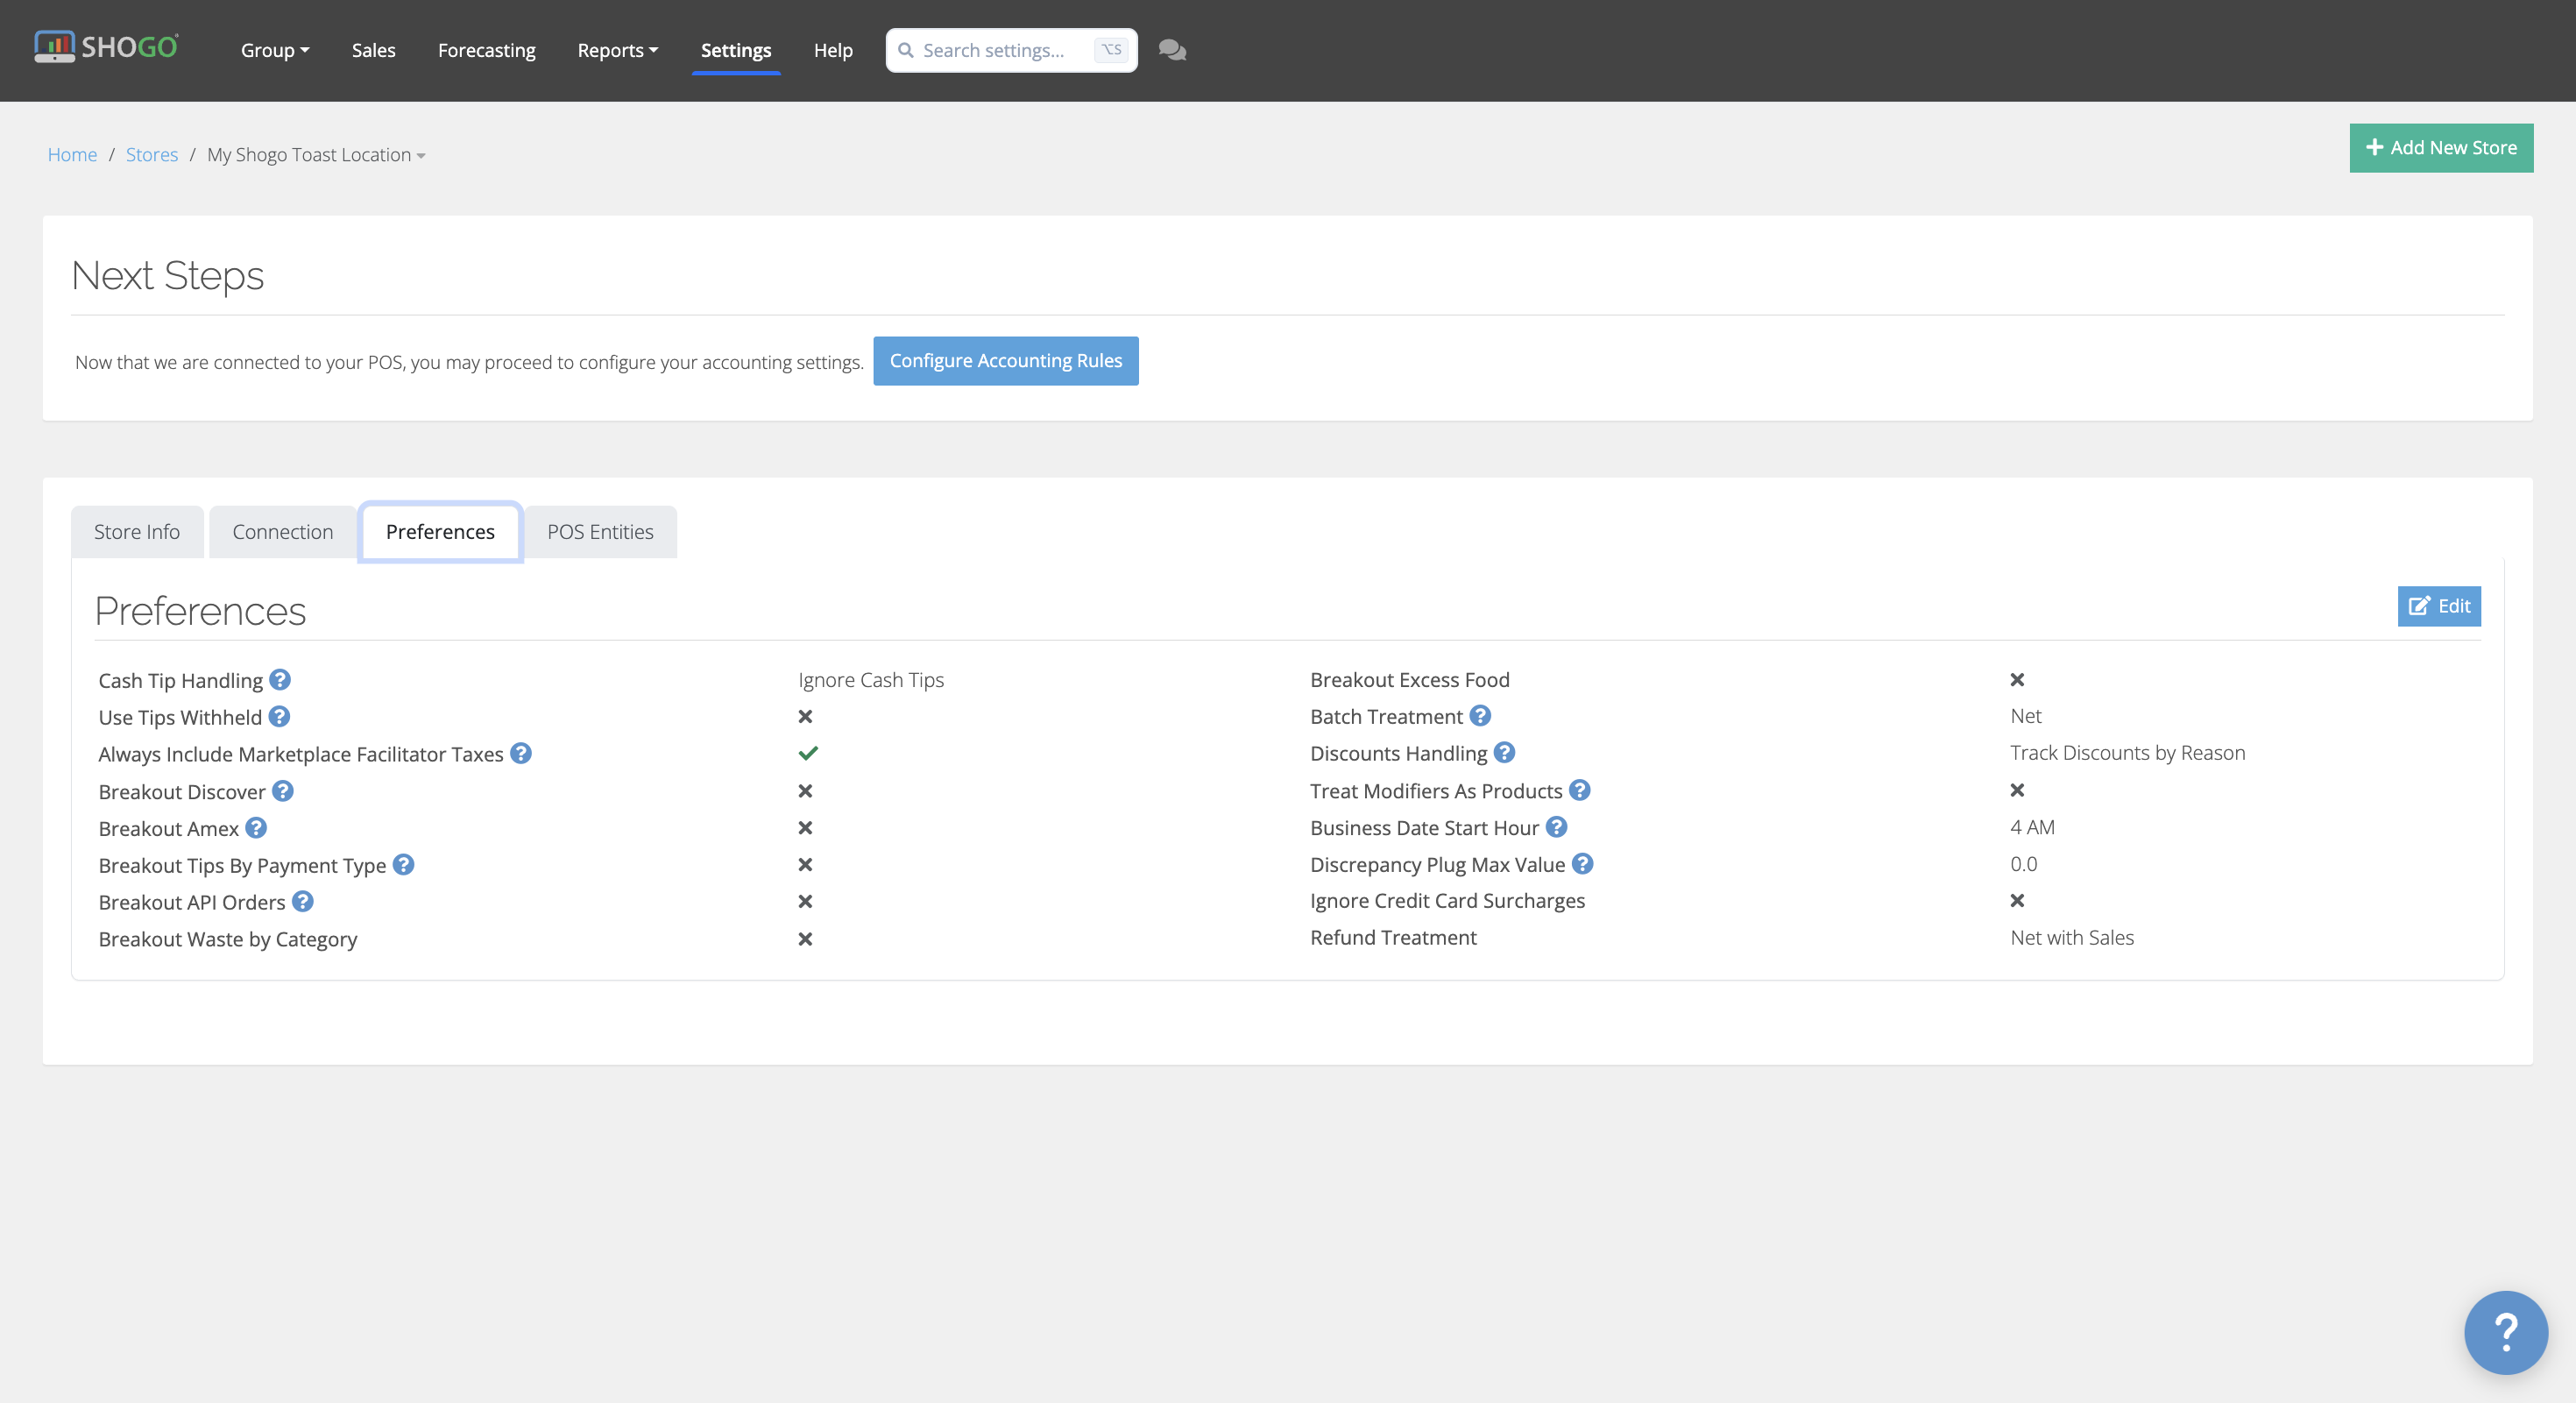Open the Forecasting page

click(486, 50)
